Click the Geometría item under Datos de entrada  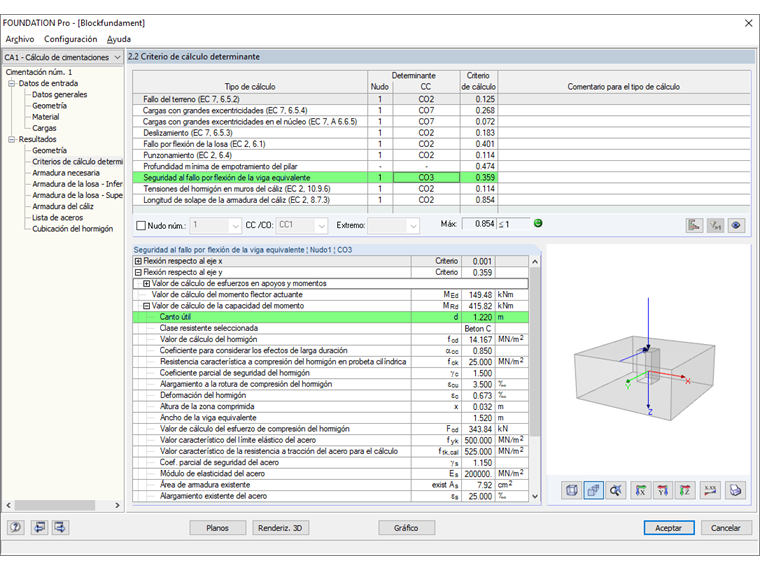[49, 106]
